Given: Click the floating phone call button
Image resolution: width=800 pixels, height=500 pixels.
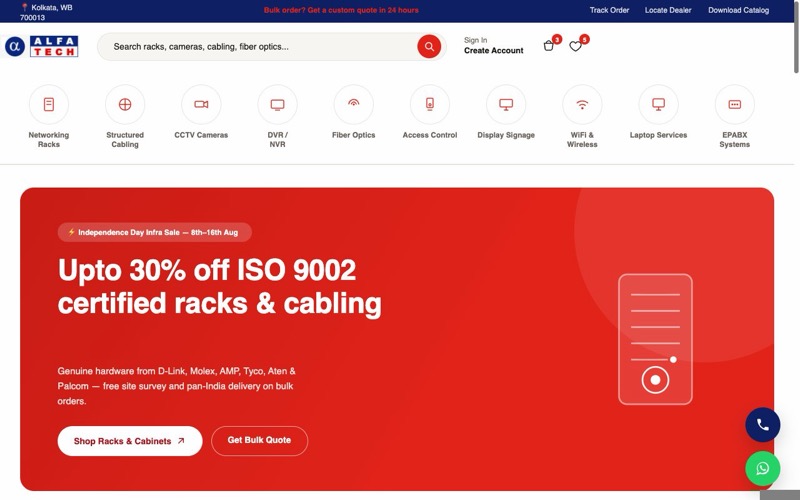Looking at the screenshot, I should point(762,424).
